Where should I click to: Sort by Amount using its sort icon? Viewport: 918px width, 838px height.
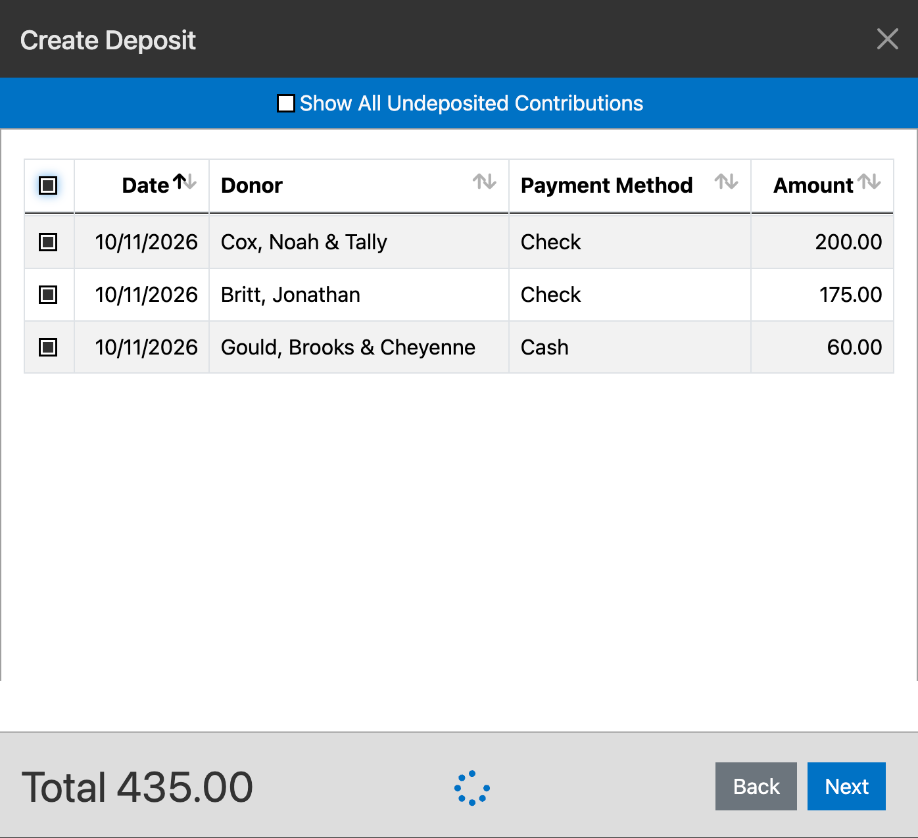869,182
